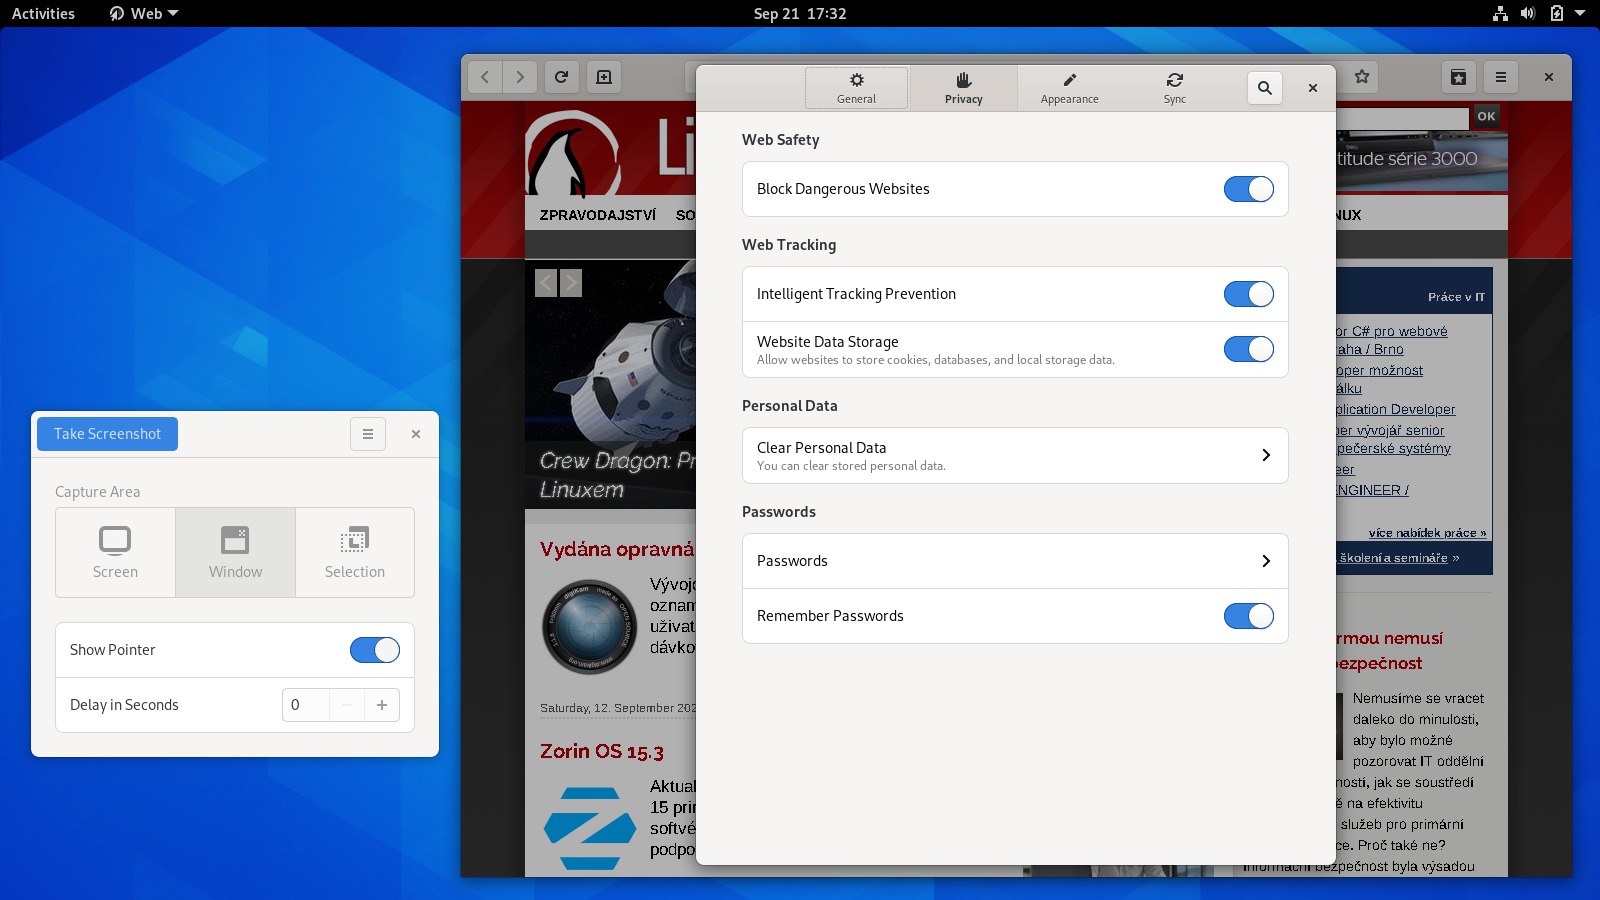
Task: Toggle Remember Passwords switch
Action: pos(1248,616)
